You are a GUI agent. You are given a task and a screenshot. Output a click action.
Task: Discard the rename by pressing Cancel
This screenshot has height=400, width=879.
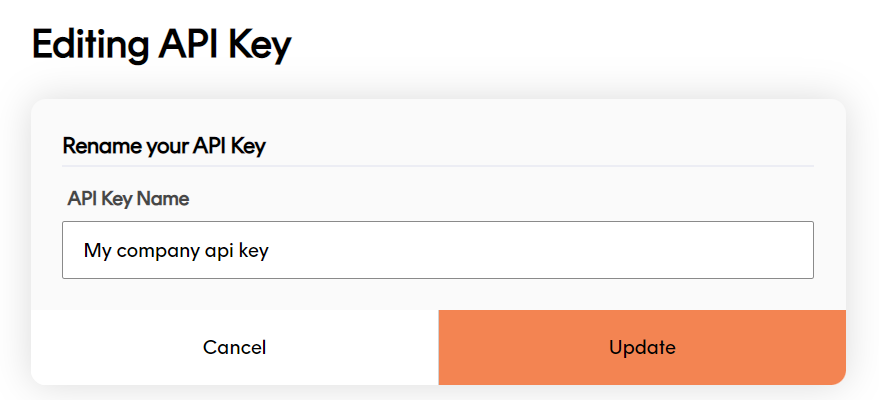point(234,348)
